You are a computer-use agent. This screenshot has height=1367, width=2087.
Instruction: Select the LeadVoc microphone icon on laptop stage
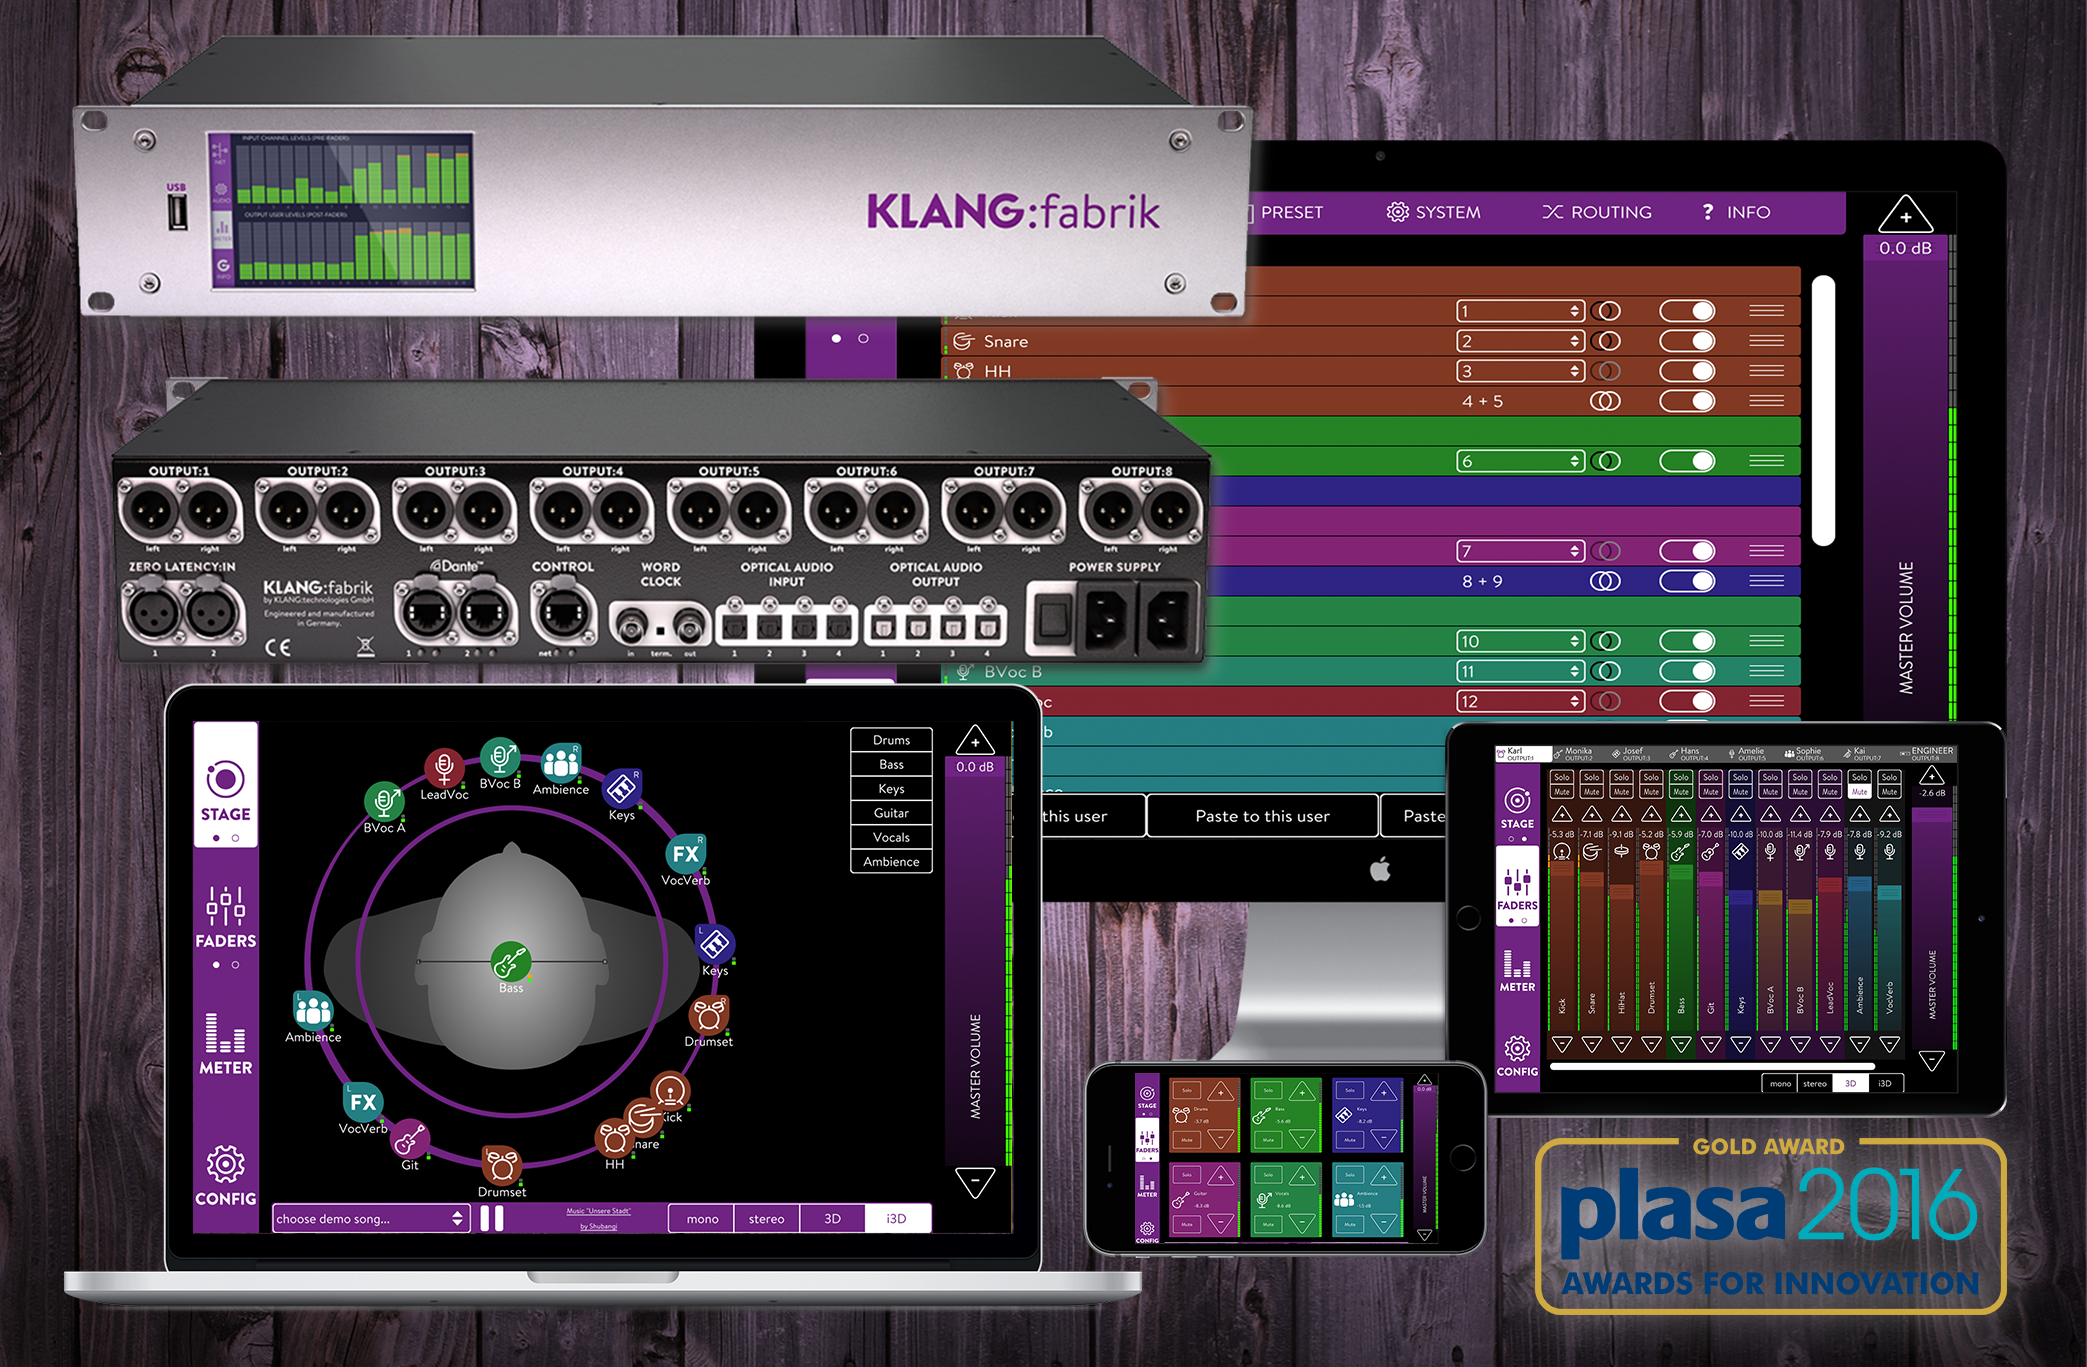[x=444, y=768]
